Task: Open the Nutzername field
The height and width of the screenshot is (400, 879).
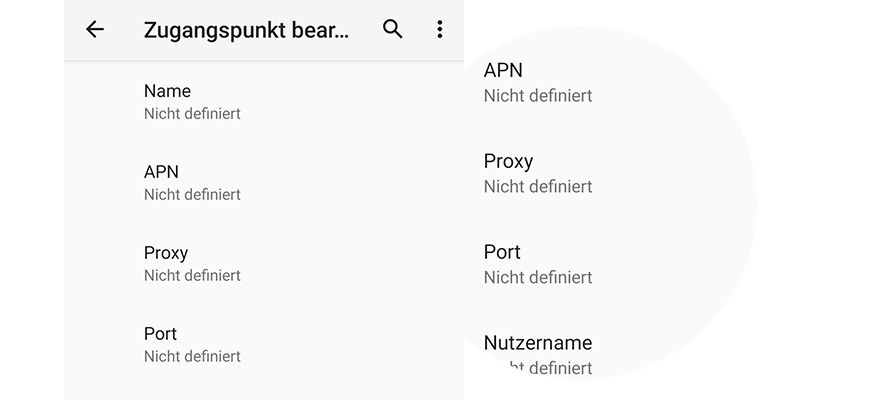Action: [x=538, y=343]
